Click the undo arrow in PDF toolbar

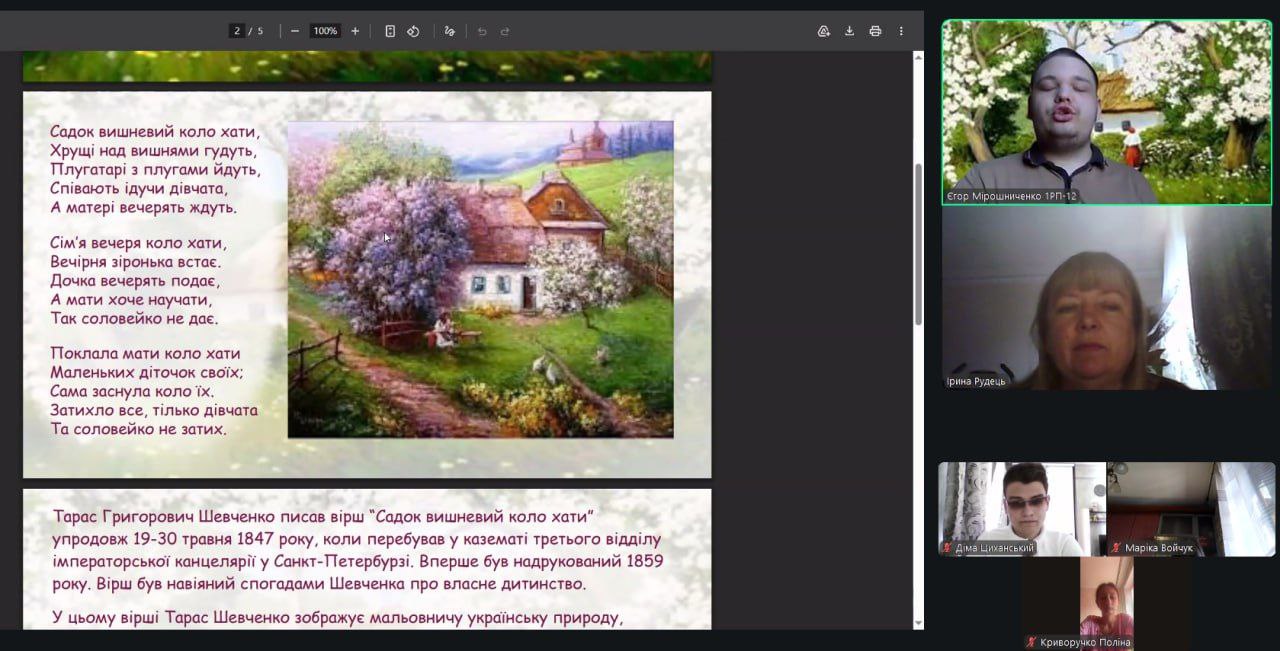click(482, 31)
